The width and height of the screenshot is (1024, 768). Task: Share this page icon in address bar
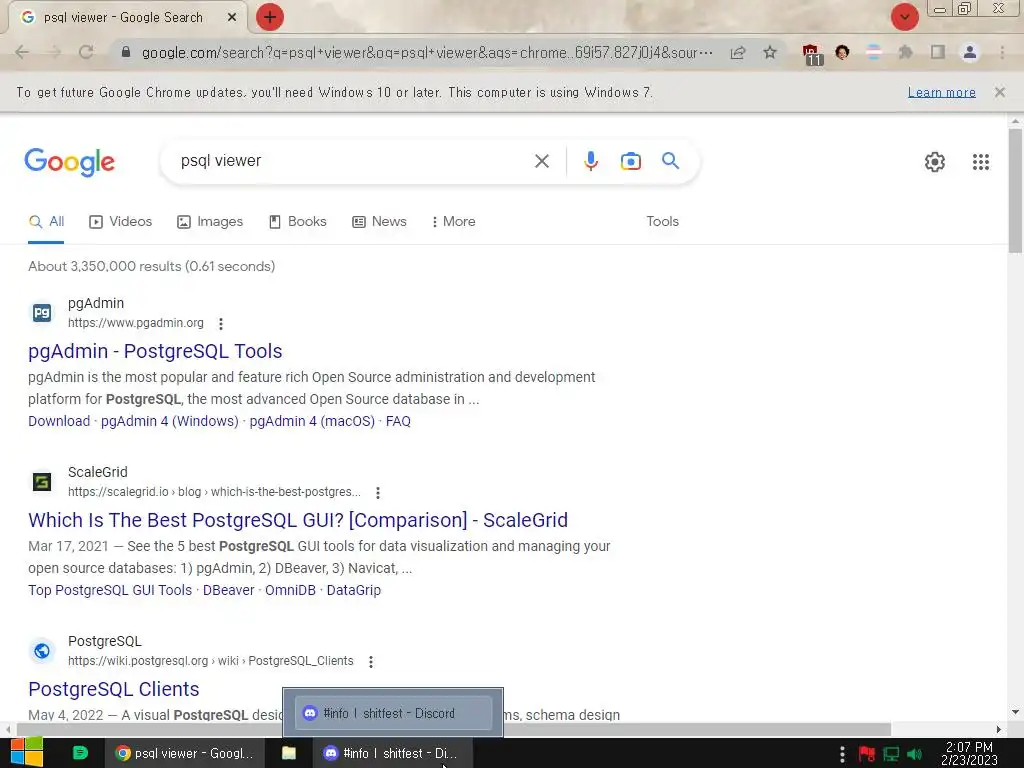pos(738,52)
